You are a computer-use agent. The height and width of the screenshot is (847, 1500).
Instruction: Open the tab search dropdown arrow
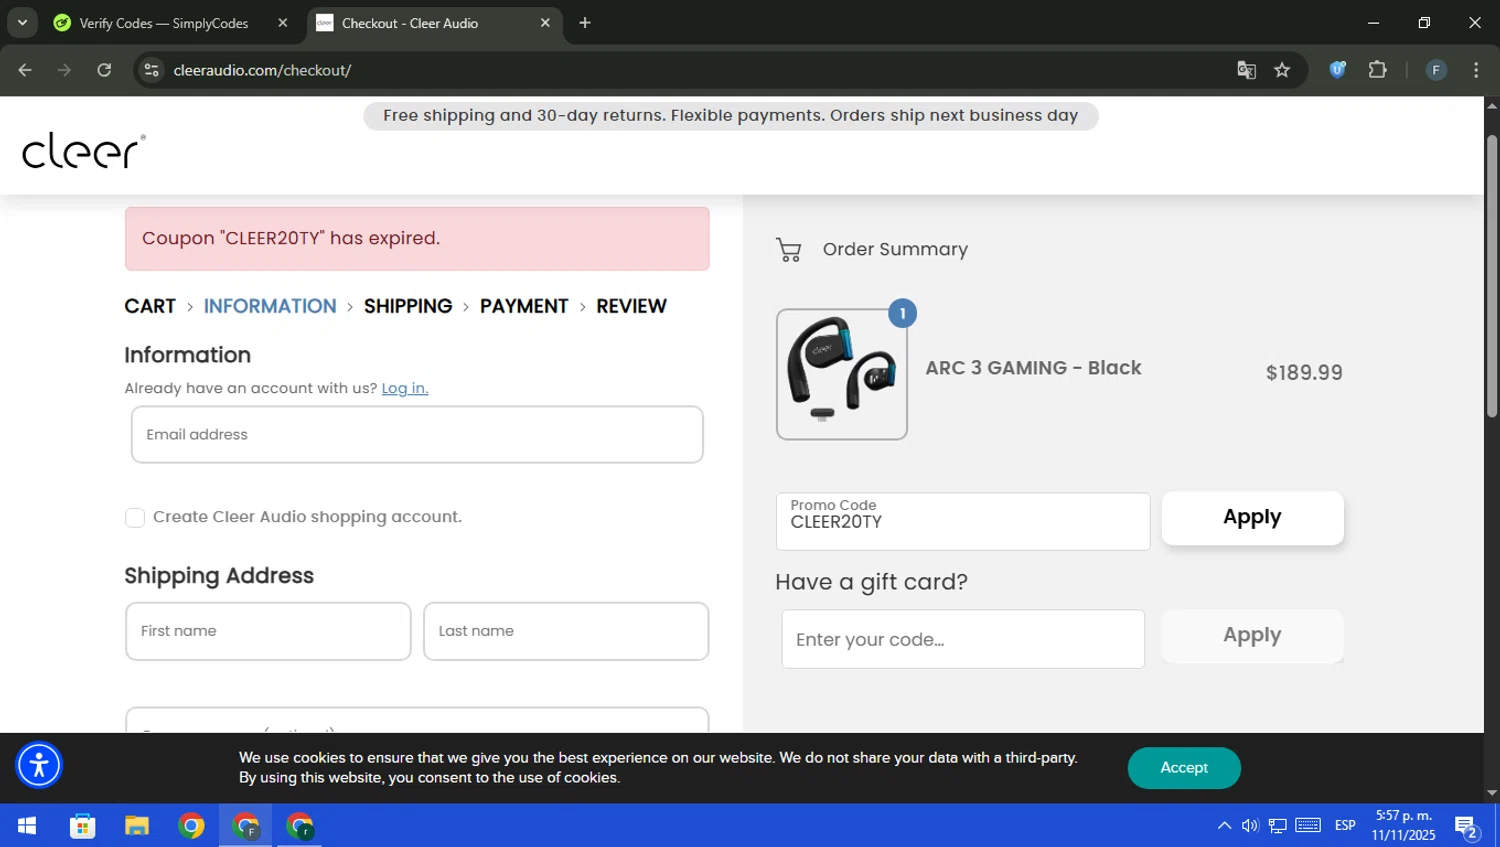tap(22, 23)
